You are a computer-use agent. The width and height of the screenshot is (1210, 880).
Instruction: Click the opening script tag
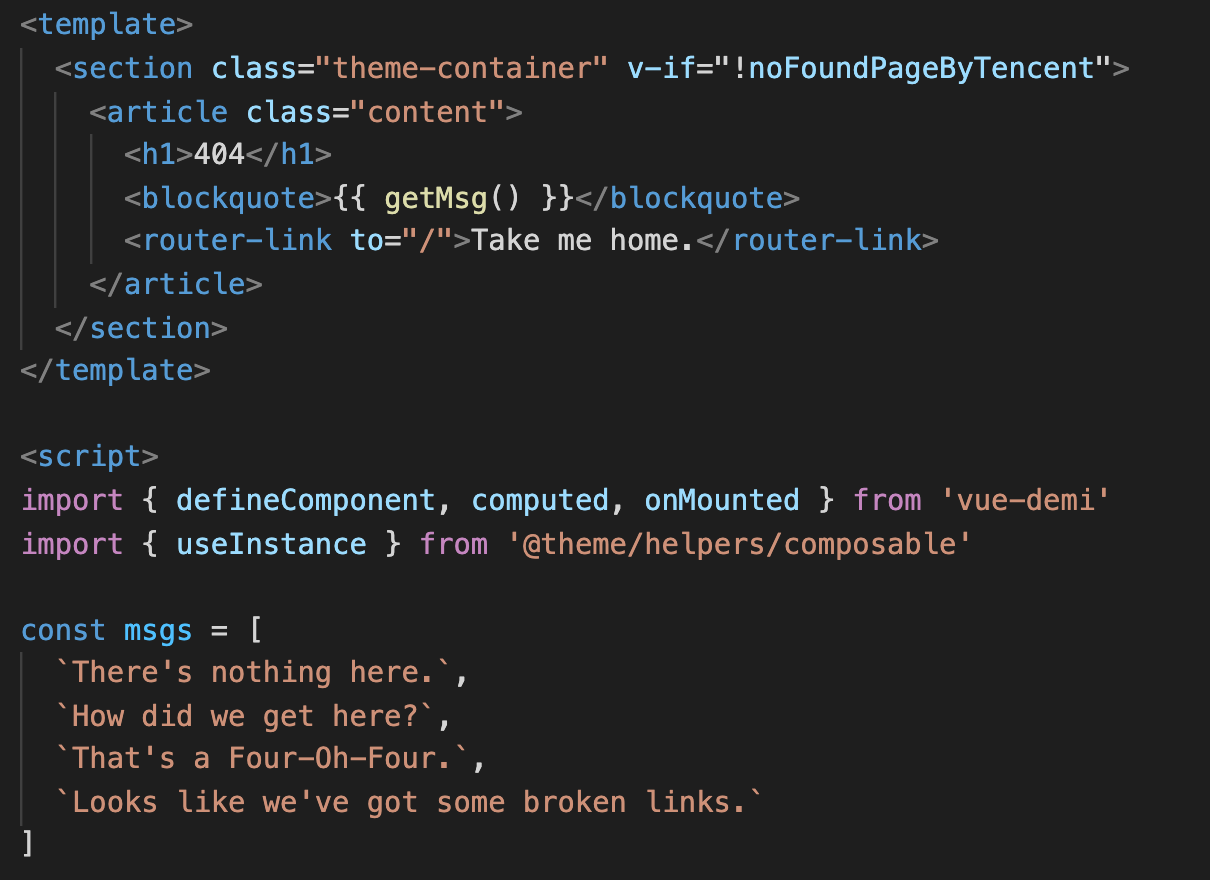pos(90,456)
